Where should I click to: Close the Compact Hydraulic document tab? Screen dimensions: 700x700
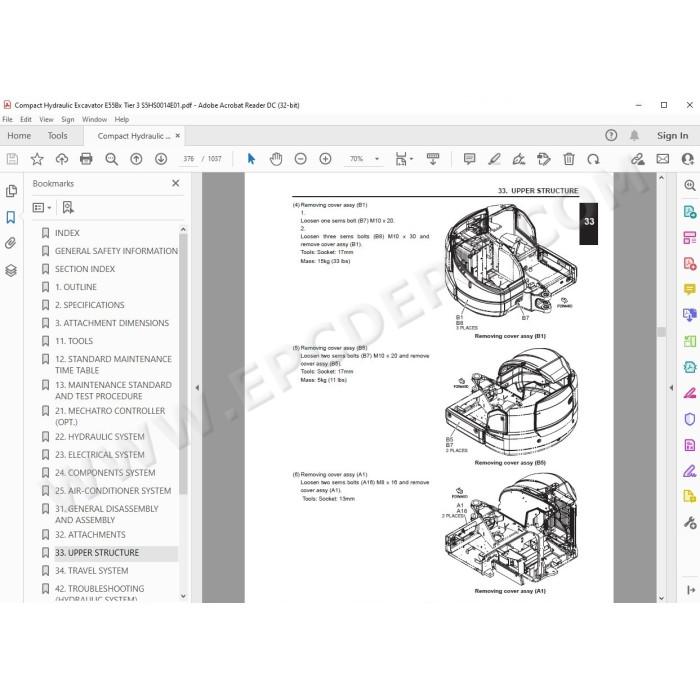tap(178, 136)
